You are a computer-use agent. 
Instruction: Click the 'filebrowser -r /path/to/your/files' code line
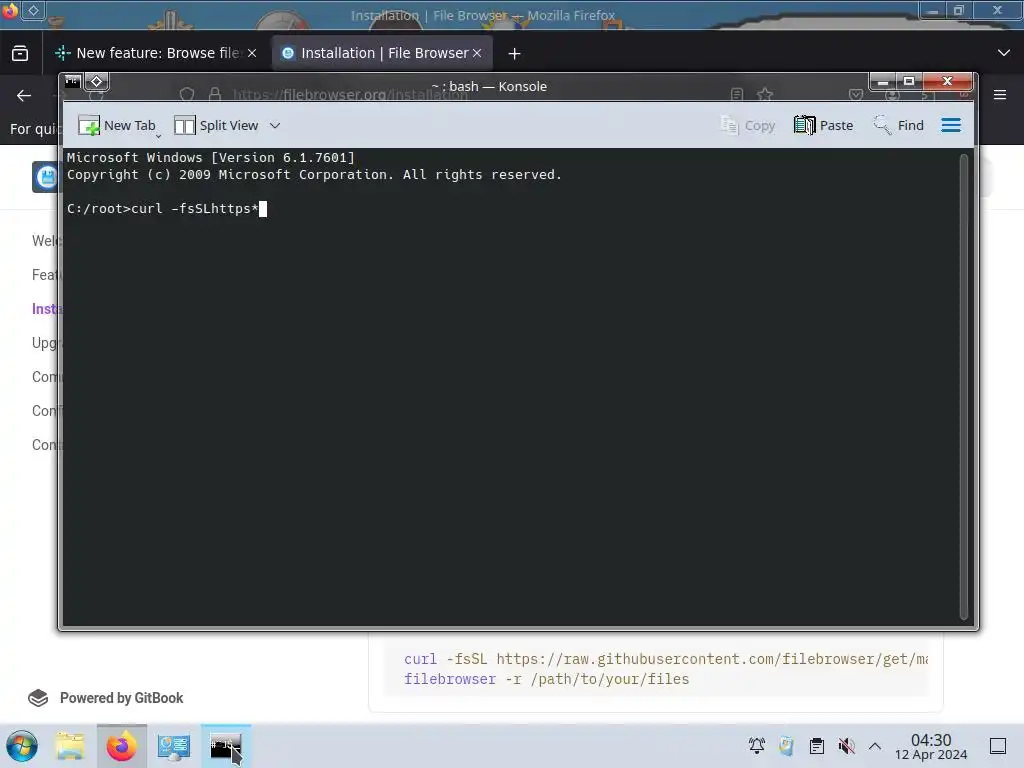(x=547, y=679)
